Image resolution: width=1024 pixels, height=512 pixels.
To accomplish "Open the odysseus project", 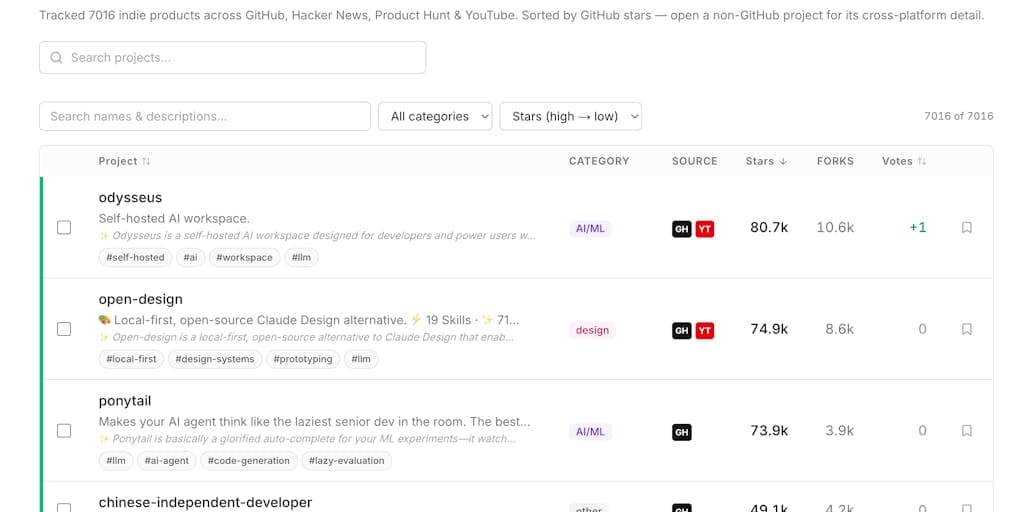I will pos(130,197).
